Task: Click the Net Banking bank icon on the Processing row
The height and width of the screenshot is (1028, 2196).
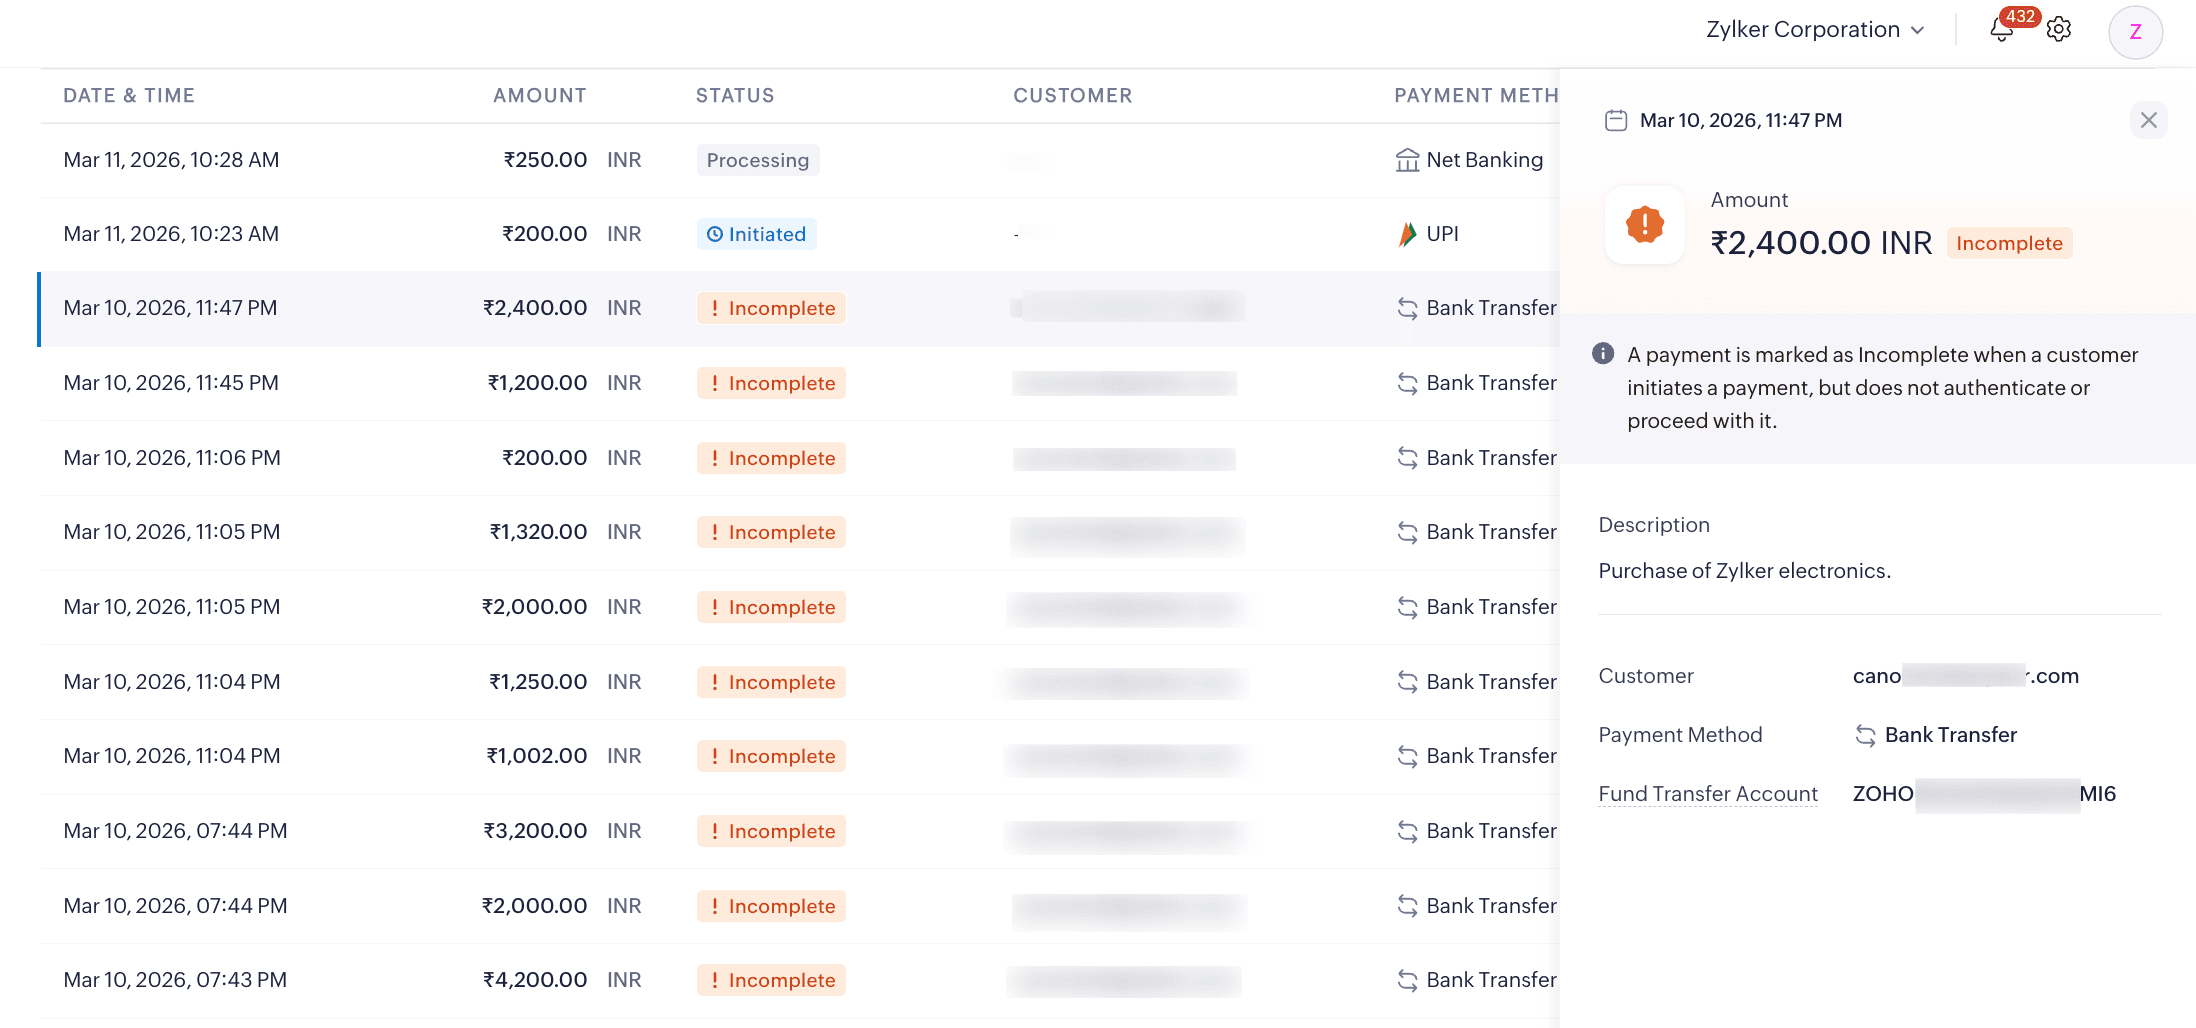Action: [1408, 158]
